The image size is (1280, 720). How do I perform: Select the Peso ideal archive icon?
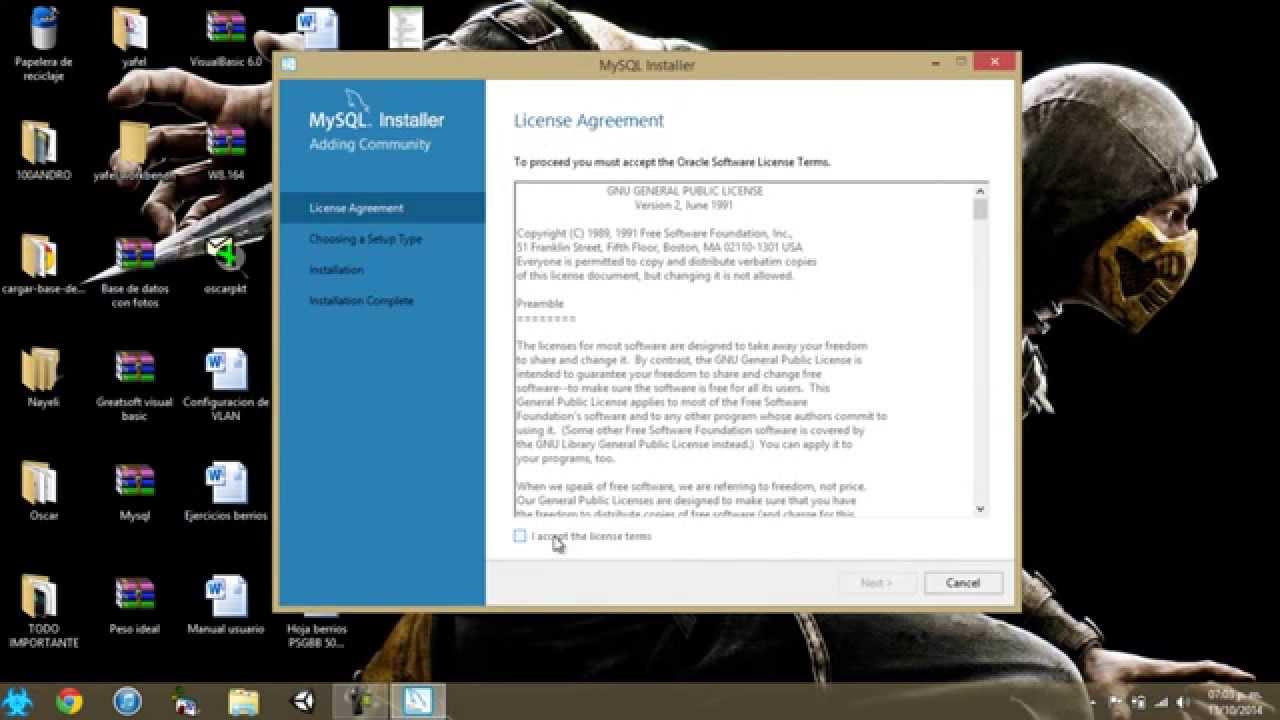(x=135, y=605)
